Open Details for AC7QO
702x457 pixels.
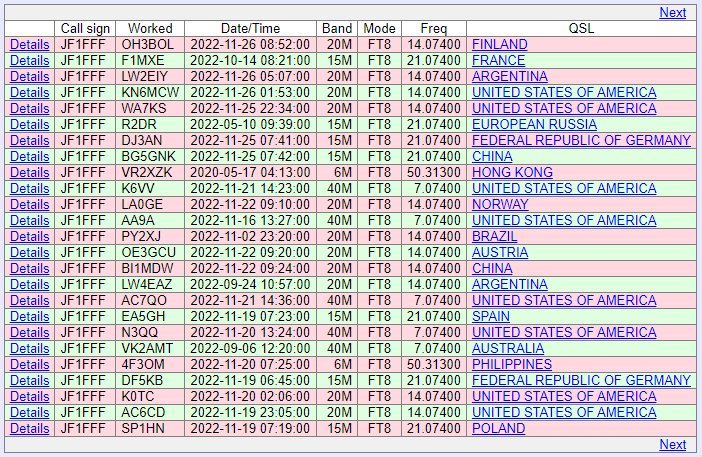[x=30, y=300]
